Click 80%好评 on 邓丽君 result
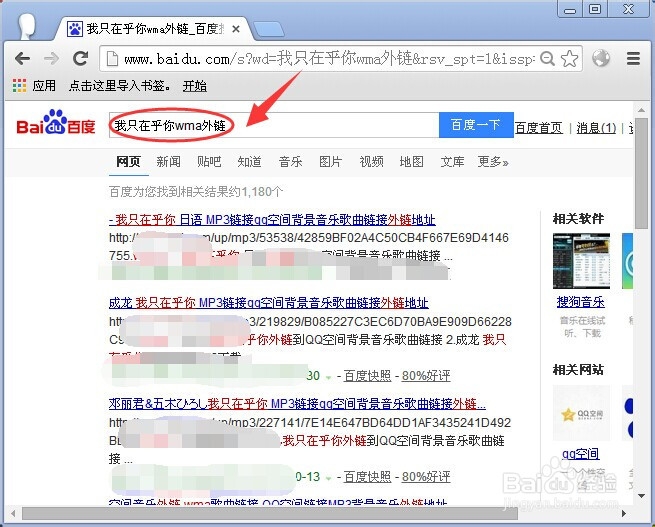Image resolution: width=655 pixels, height=527 pixels. (x=426, y=477)
